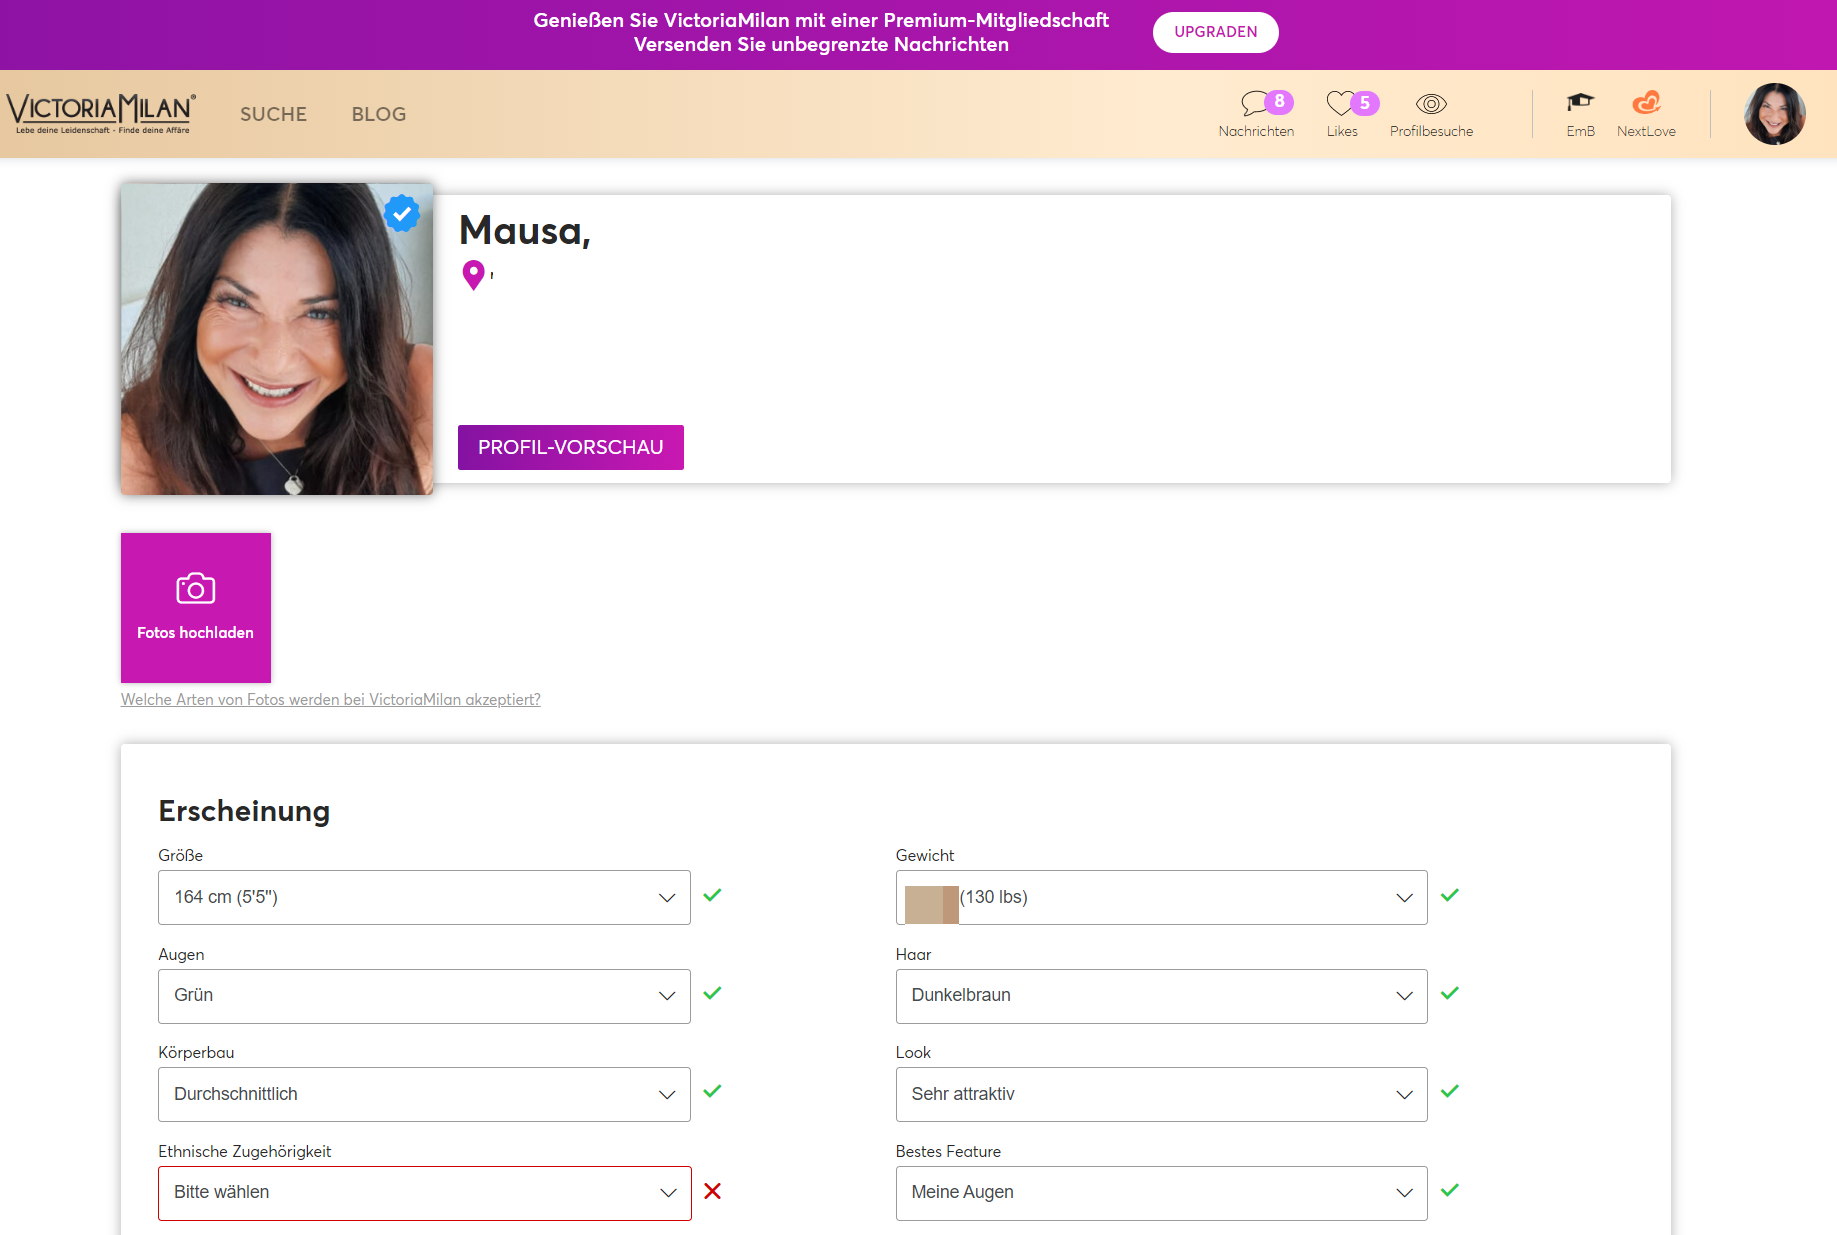The height and width of the screenshot is (1235, 1837).
Task: Click the green check next to Haar
Action: click(x=1450, y=993)
